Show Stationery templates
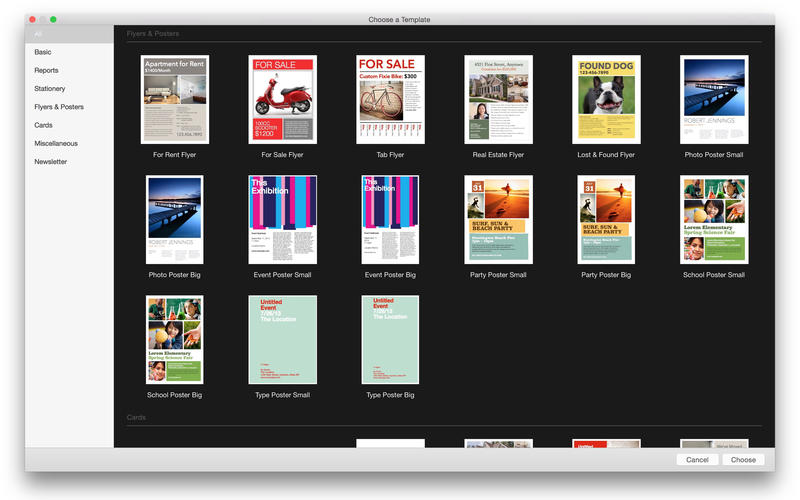The image size is (800, 500). 49,88
